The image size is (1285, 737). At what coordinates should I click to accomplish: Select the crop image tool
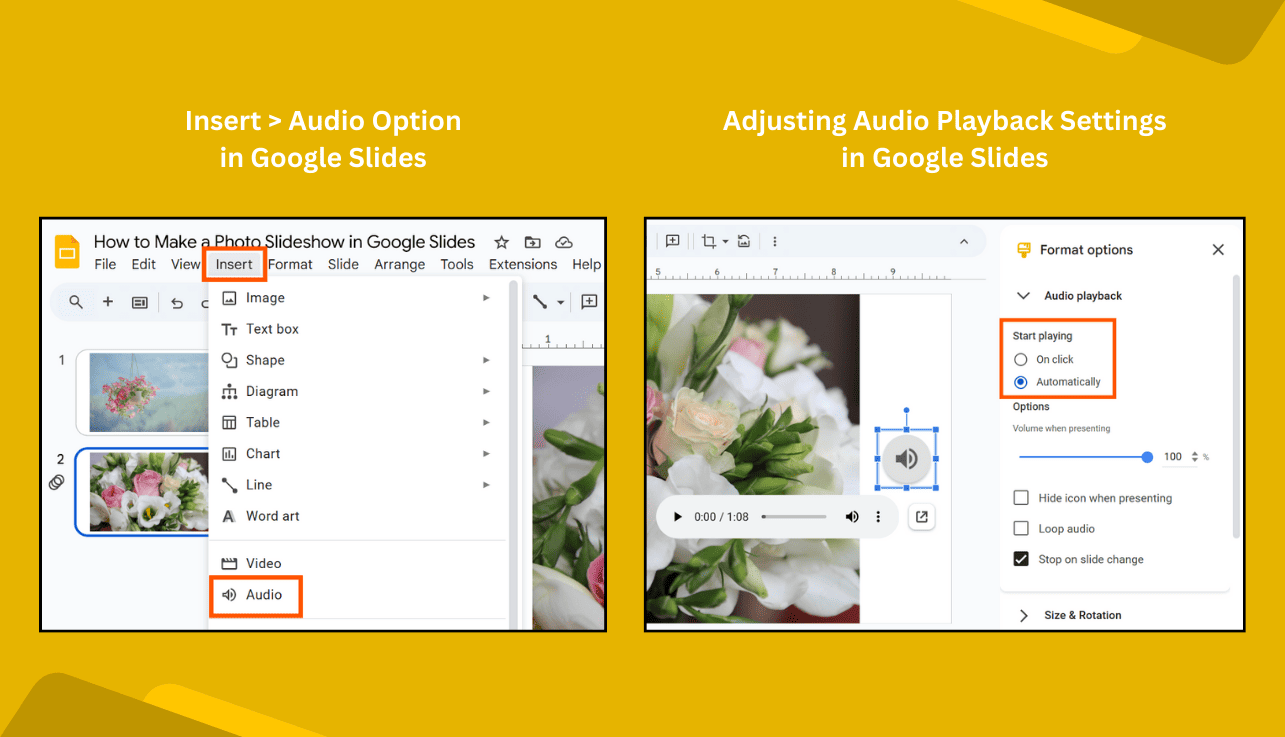coord(709,241)
